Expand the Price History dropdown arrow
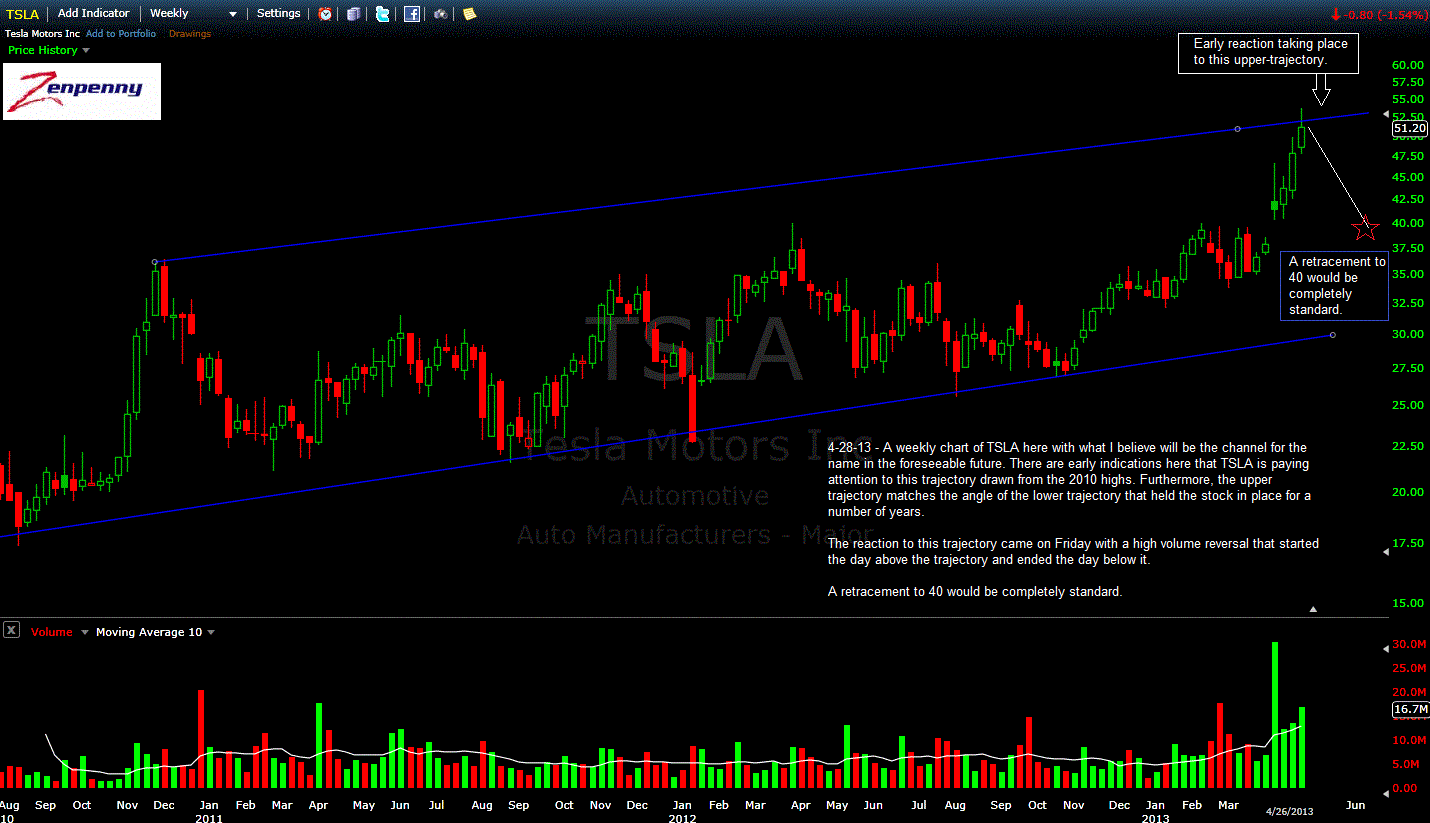This screenshot has height=823, width=1430. (85, 50)
